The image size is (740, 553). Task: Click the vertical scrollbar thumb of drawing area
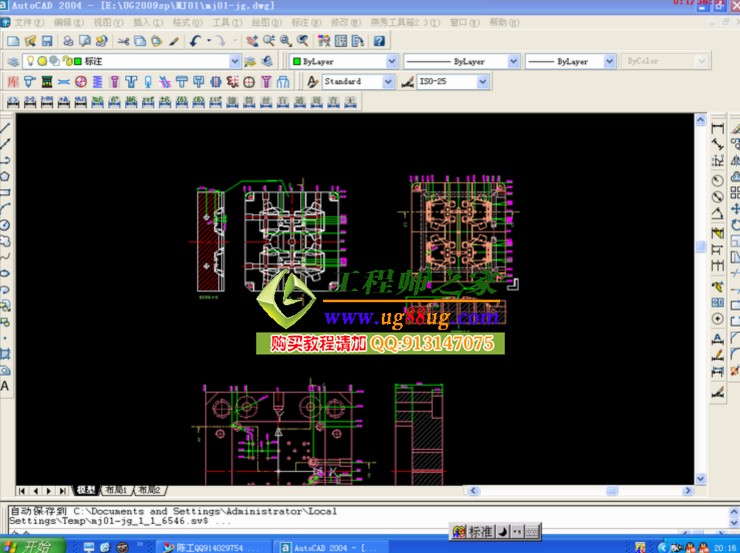(700, 247)
